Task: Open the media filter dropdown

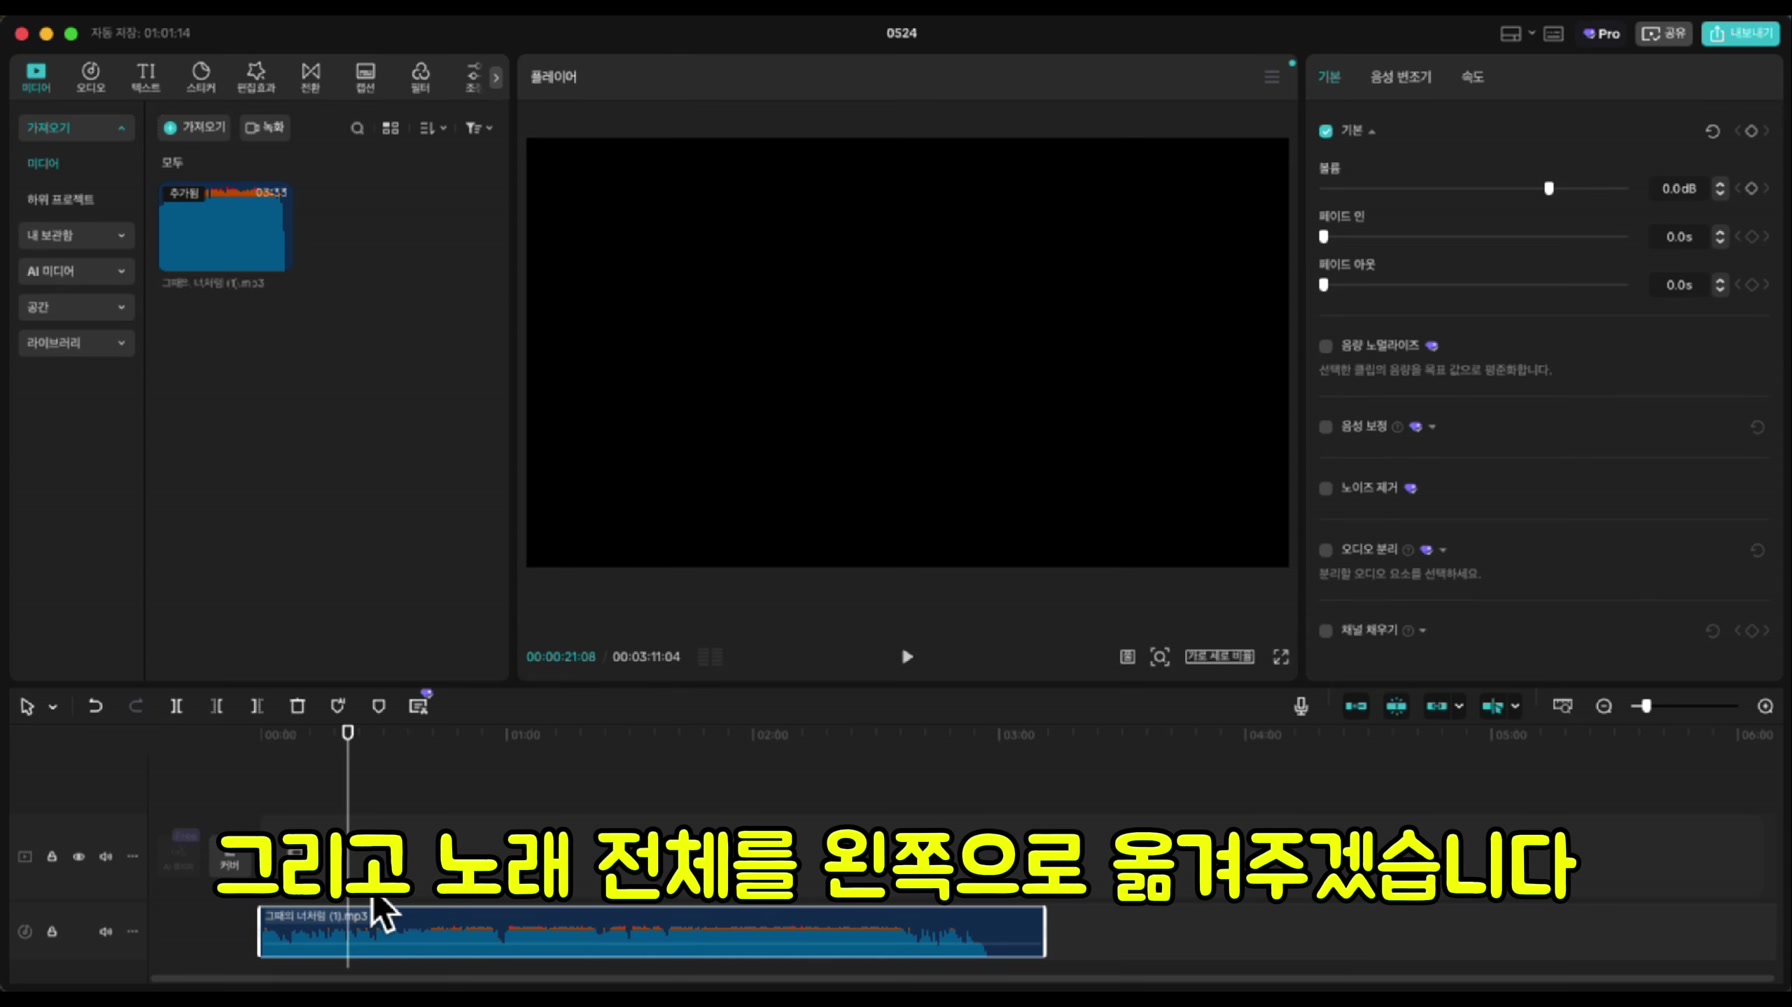Action: tap(479, 128)
